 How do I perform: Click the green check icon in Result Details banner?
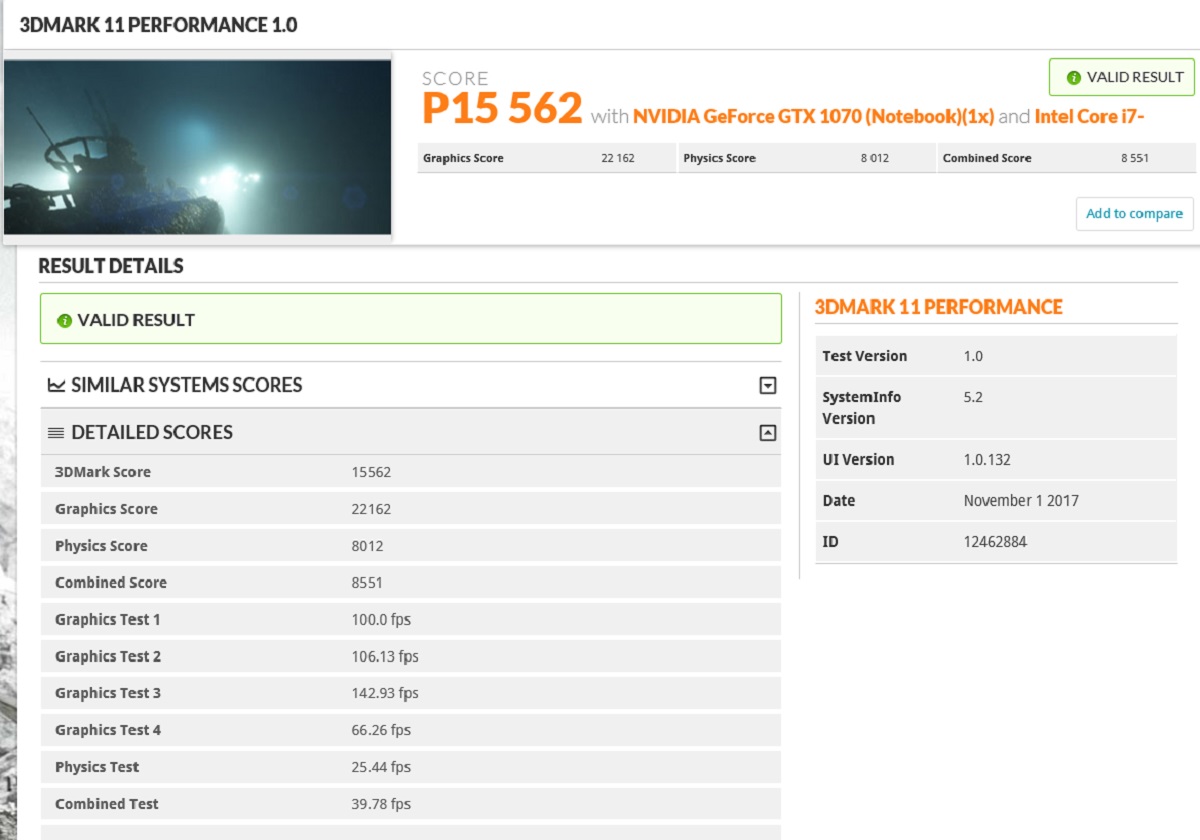pos(65,321)
